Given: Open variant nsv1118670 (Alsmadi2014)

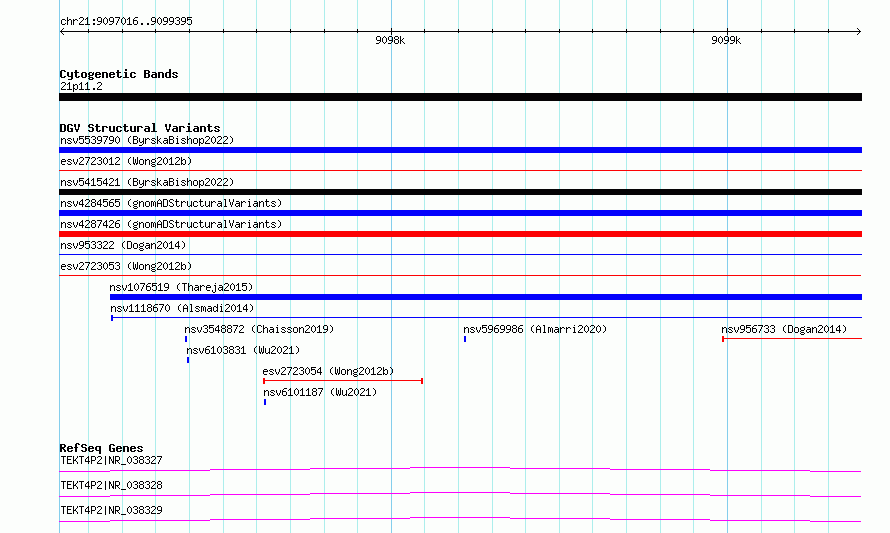Looking at the screenshot, I should click(x=182, y=308).
